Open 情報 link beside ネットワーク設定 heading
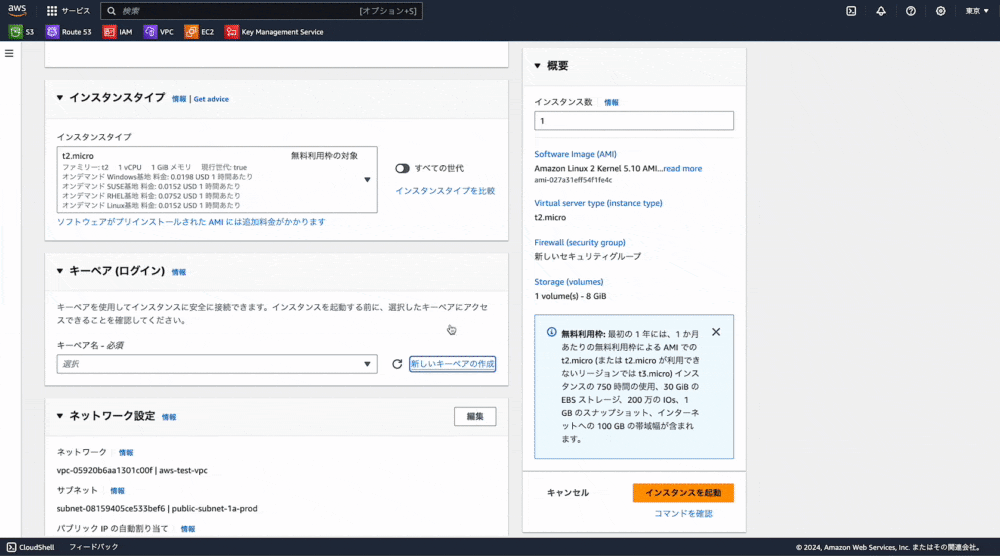 tap(169, 417)
